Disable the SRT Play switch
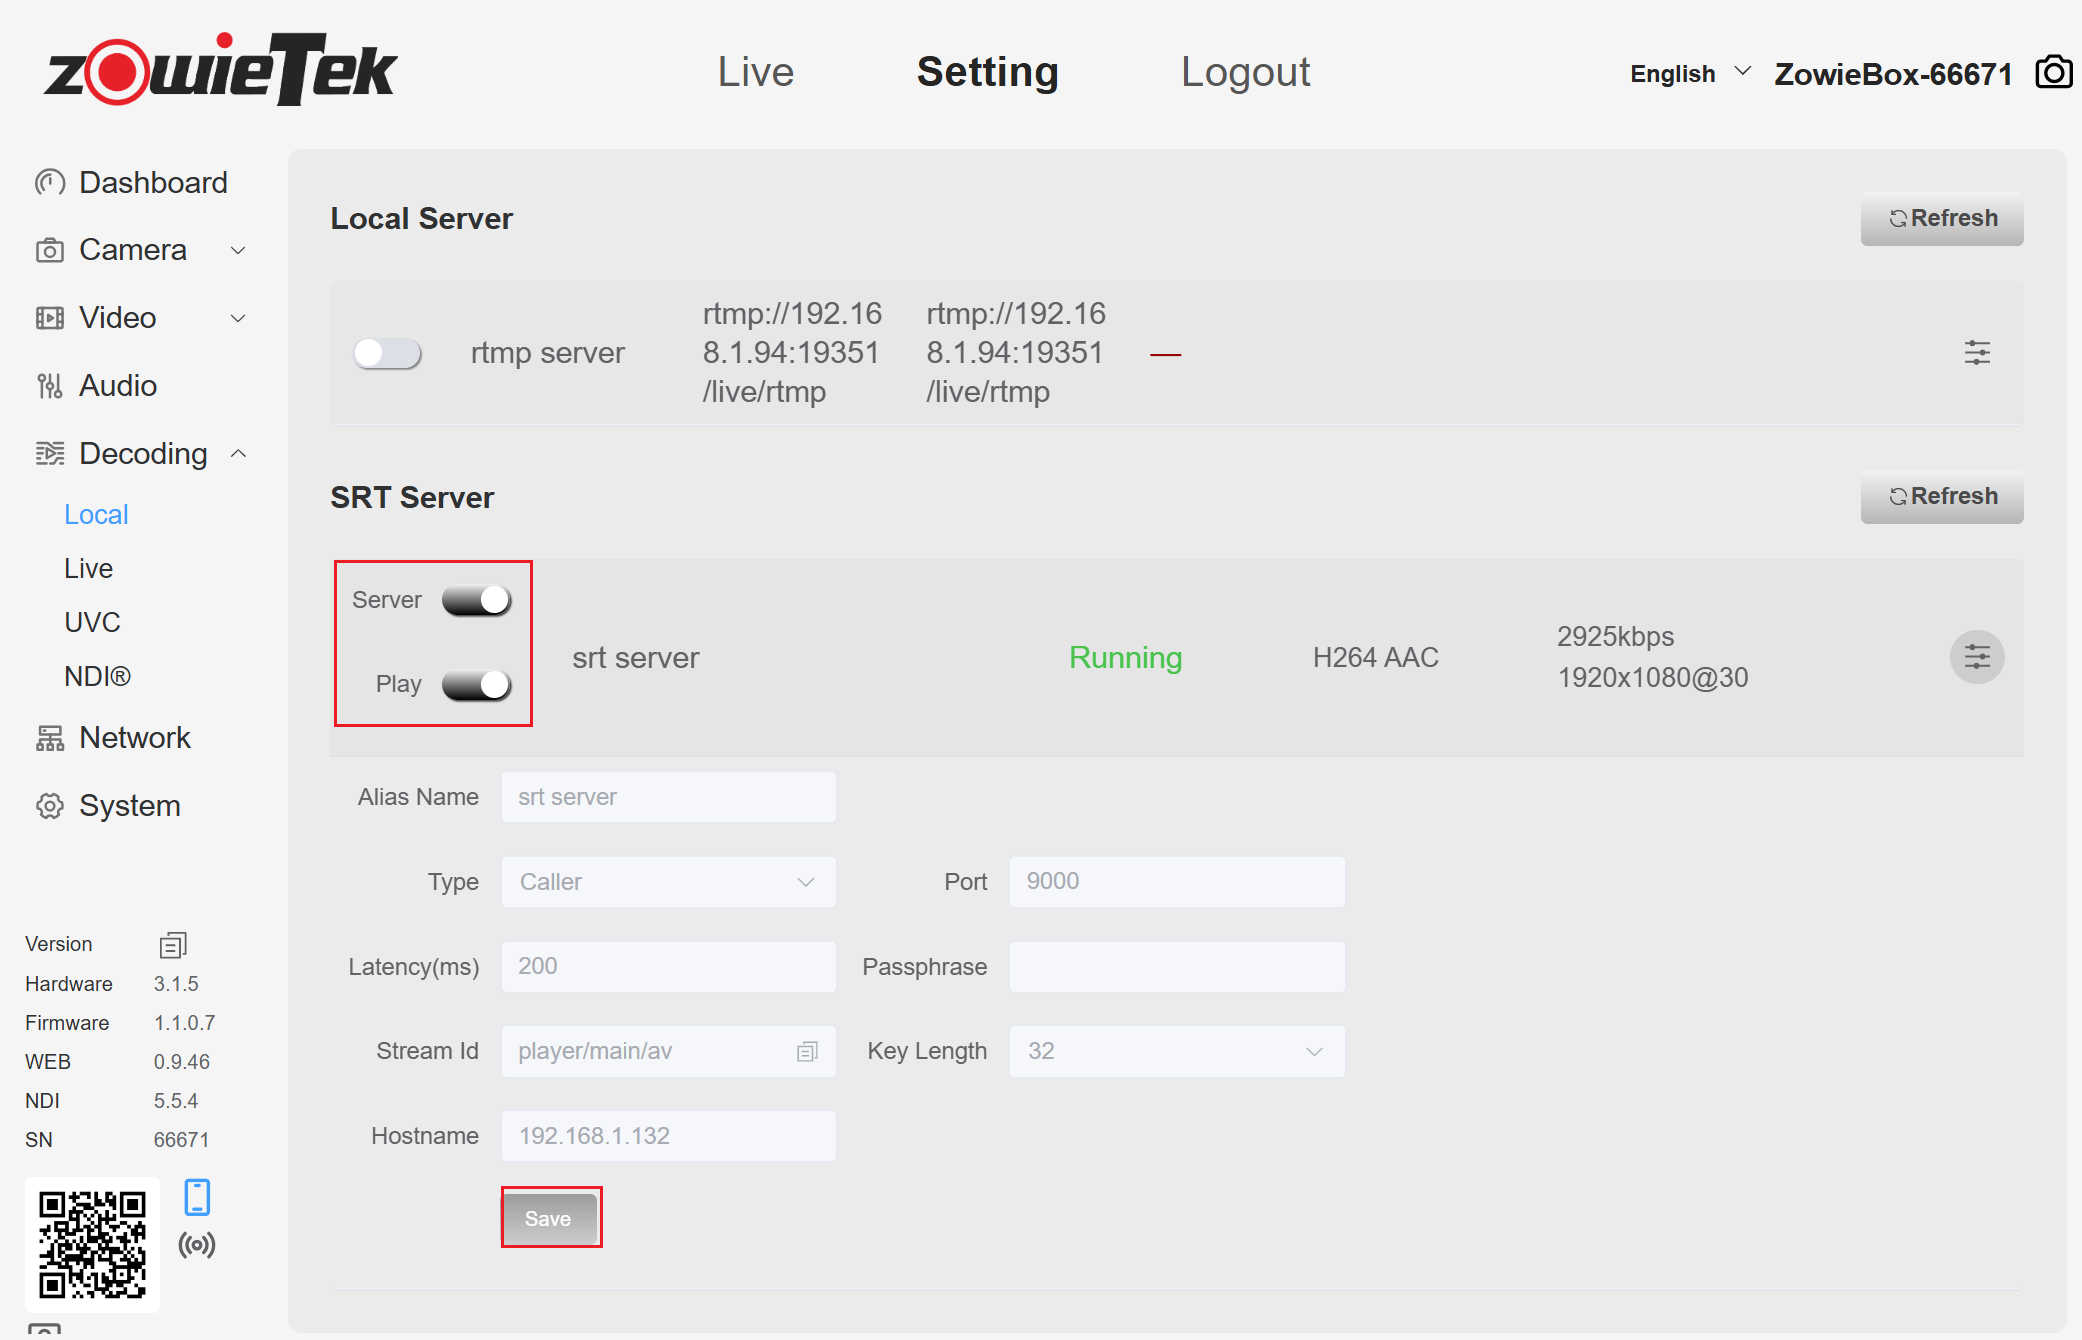Viewport: 2082px width, 1340px height. [477, 684]
